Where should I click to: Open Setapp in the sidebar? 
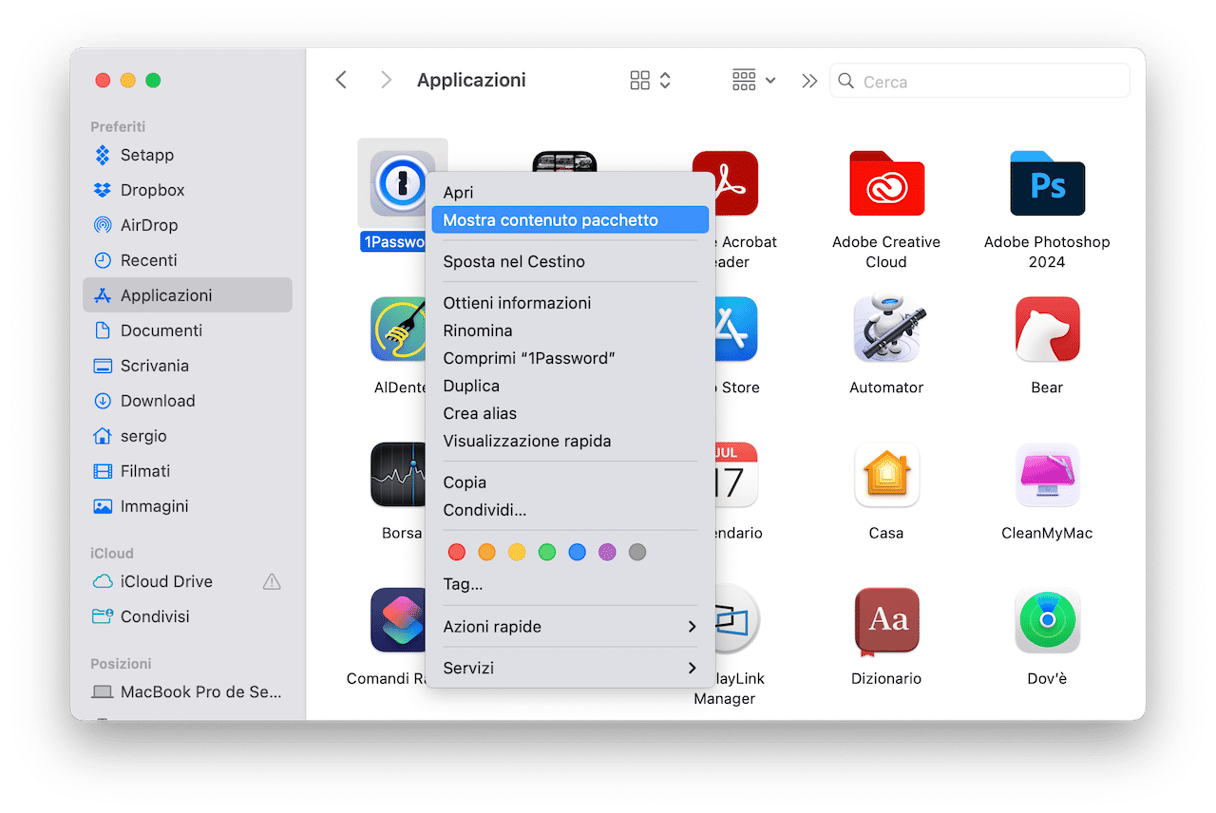pos(188,155)
